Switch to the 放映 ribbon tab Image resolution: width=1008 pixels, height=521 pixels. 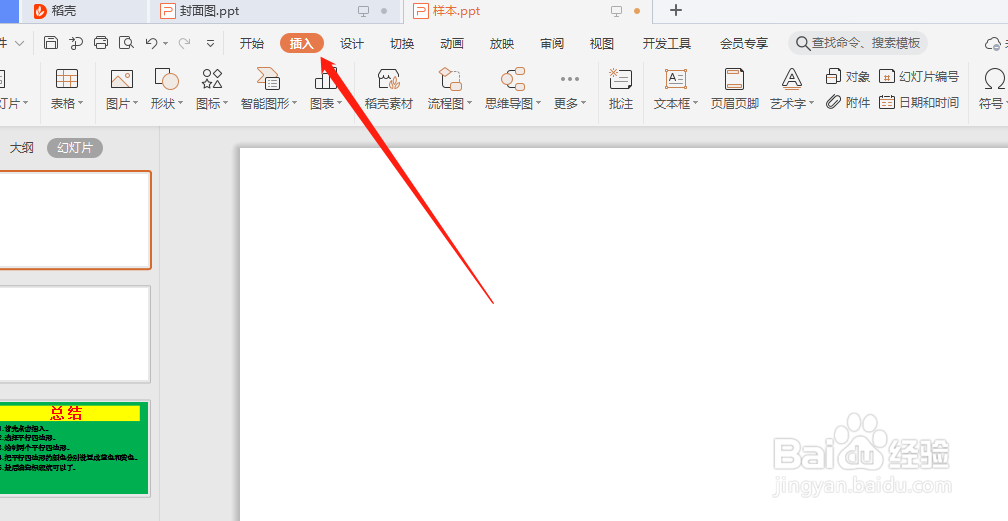501,44
